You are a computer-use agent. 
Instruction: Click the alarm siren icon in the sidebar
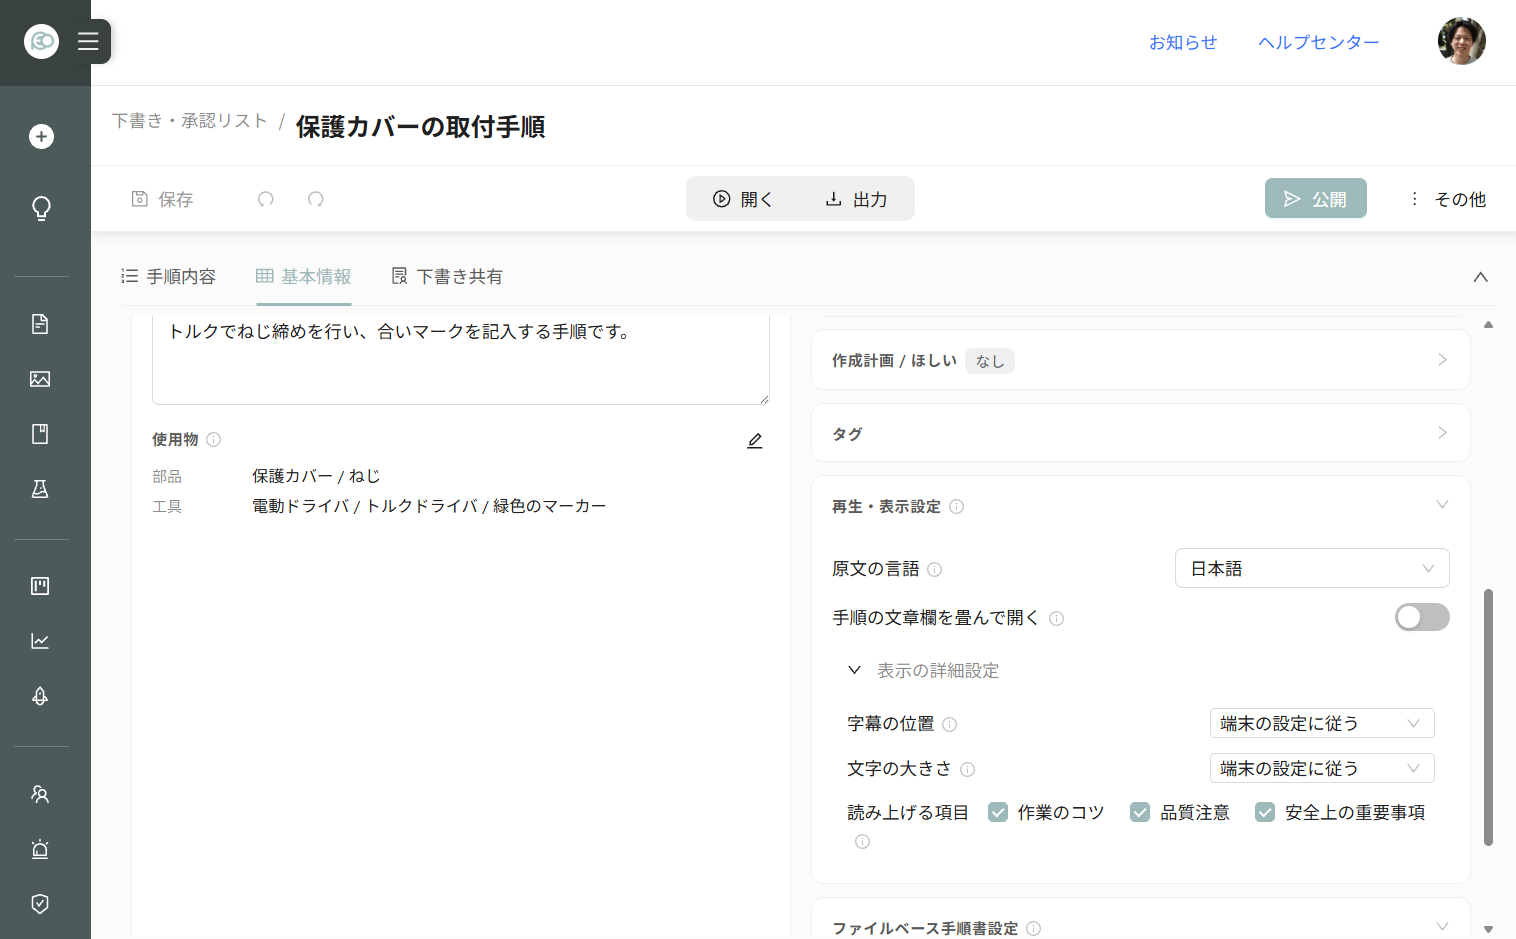point(40,849)
